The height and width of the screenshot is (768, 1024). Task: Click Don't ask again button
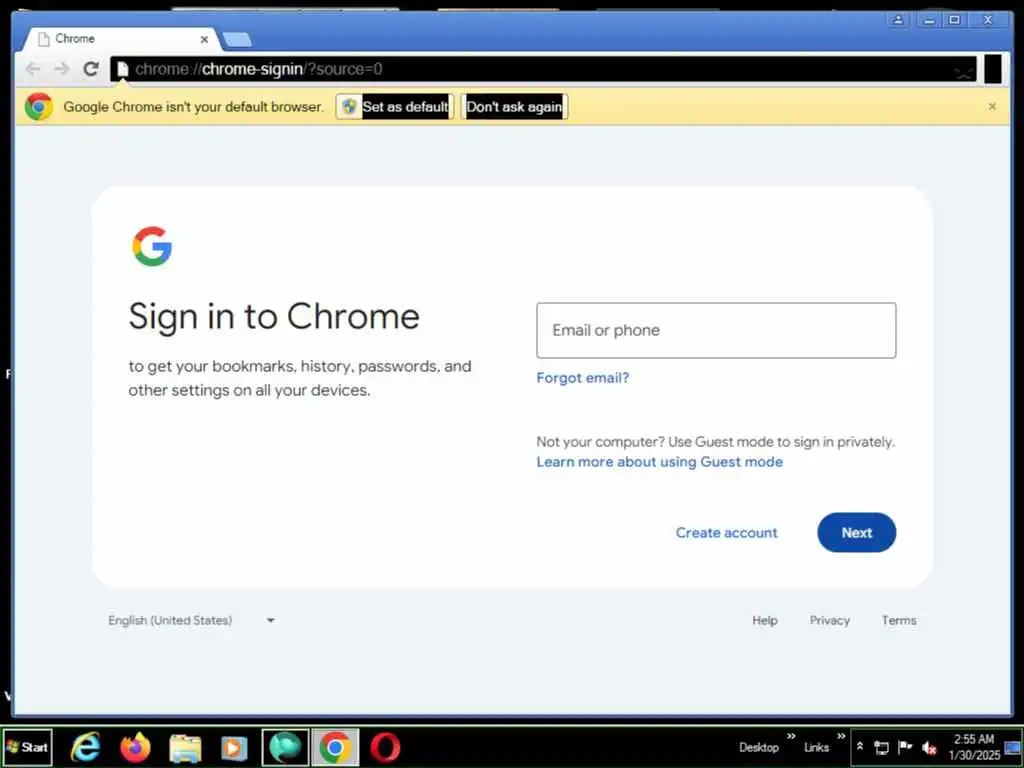coord(514,106)
